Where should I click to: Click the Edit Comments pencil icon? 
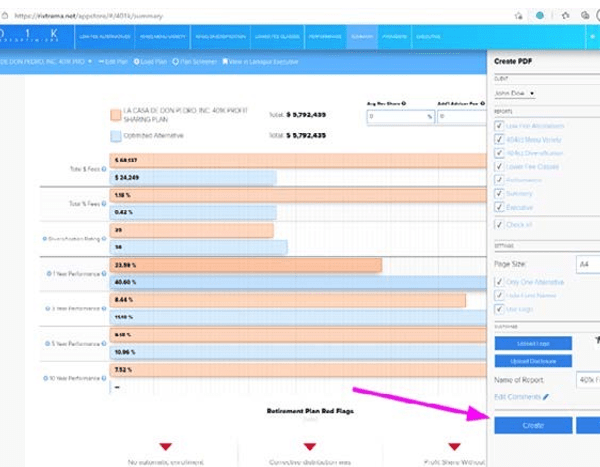[545, 397]
